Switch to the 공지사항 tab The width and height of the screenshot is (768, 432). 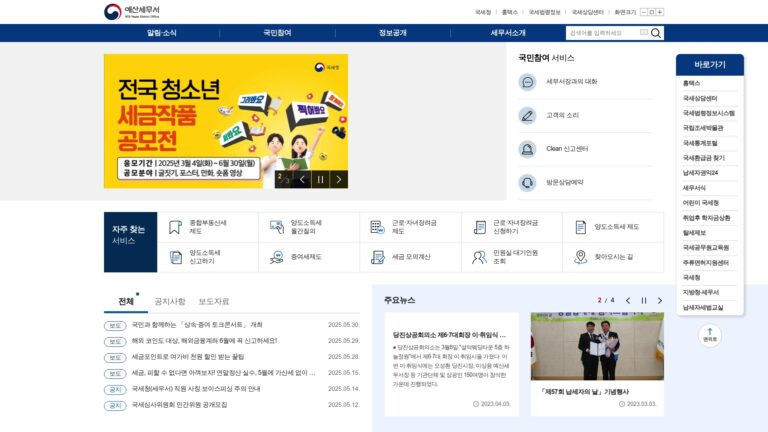tap(169, 301)
